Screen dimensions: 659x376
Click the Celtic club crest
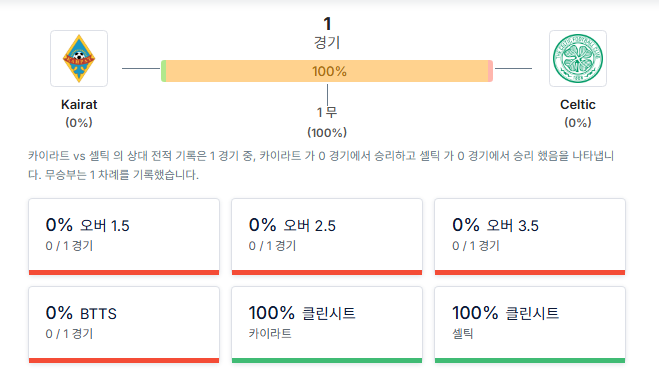(577, 58)
